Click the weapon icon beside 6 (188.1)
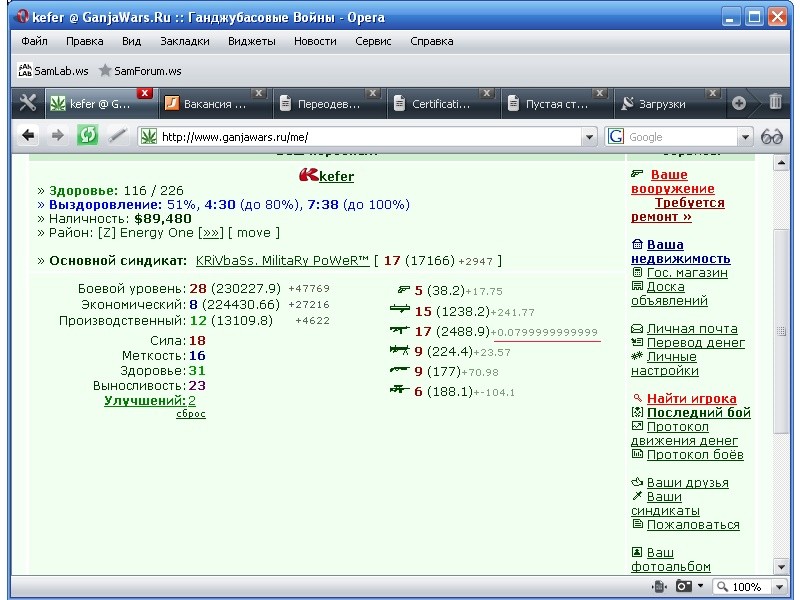Image resolution: width=800 pixels, height=600 pixels. tap(399, 389)
